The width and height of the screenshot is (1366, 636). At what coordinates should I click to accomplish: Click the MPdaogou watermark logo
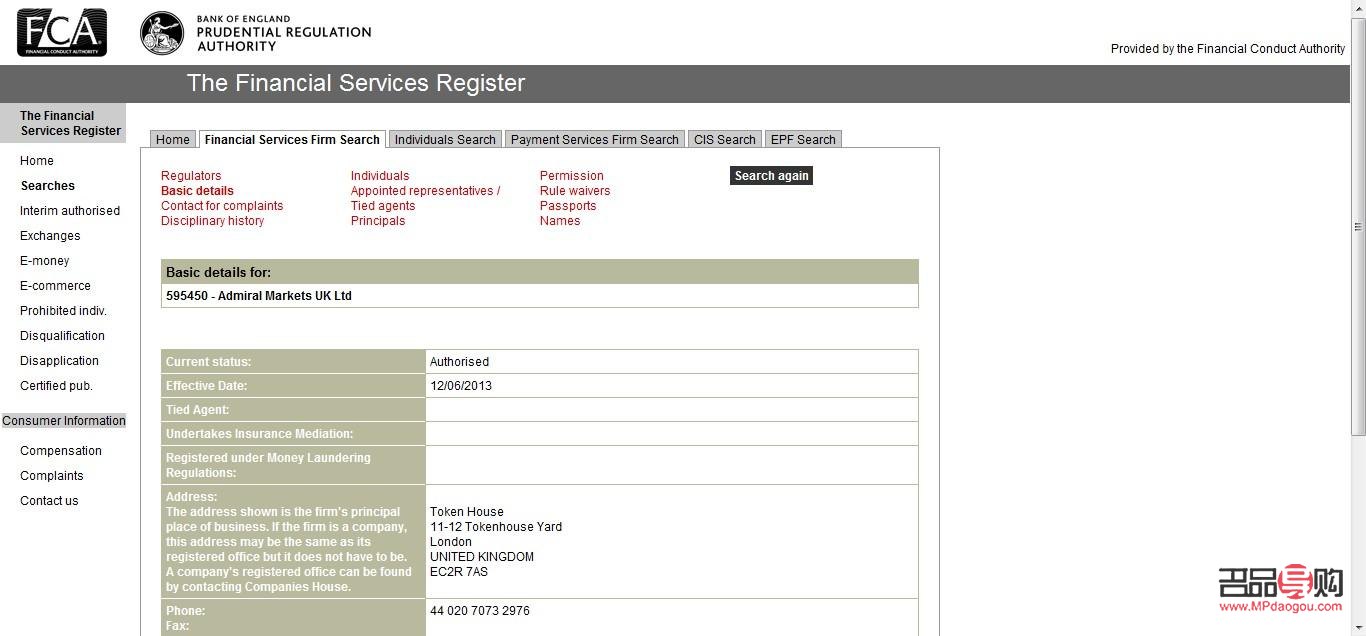tap(1280, 588)
